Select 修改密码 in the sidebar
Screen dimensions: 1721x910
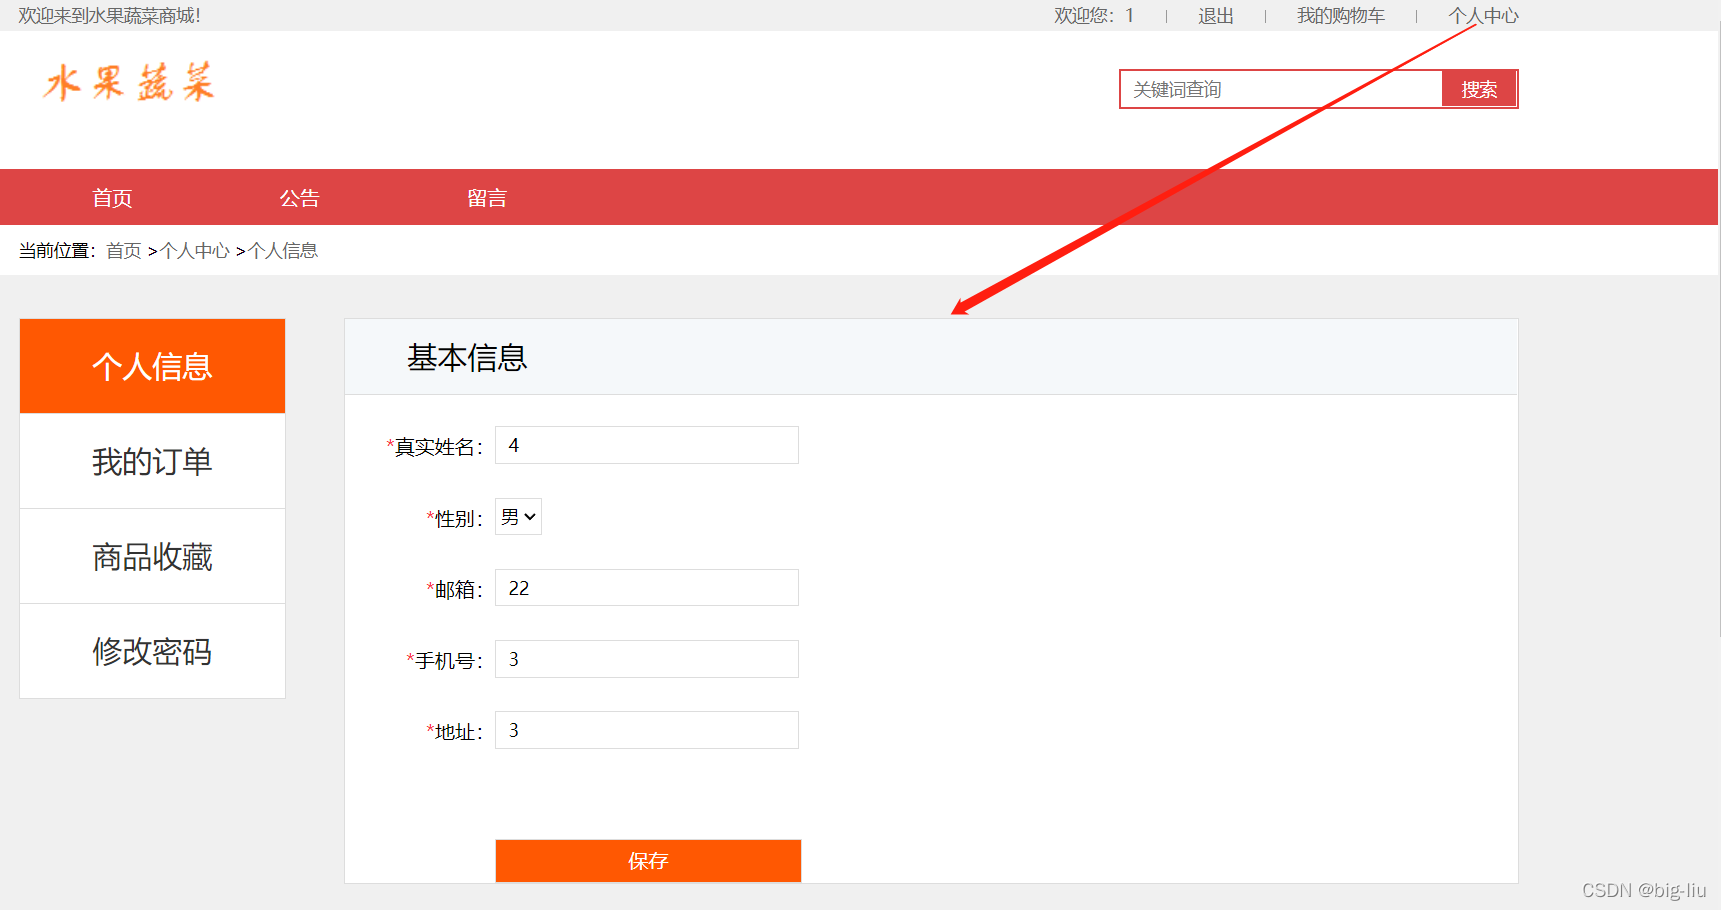coord(152,651)
